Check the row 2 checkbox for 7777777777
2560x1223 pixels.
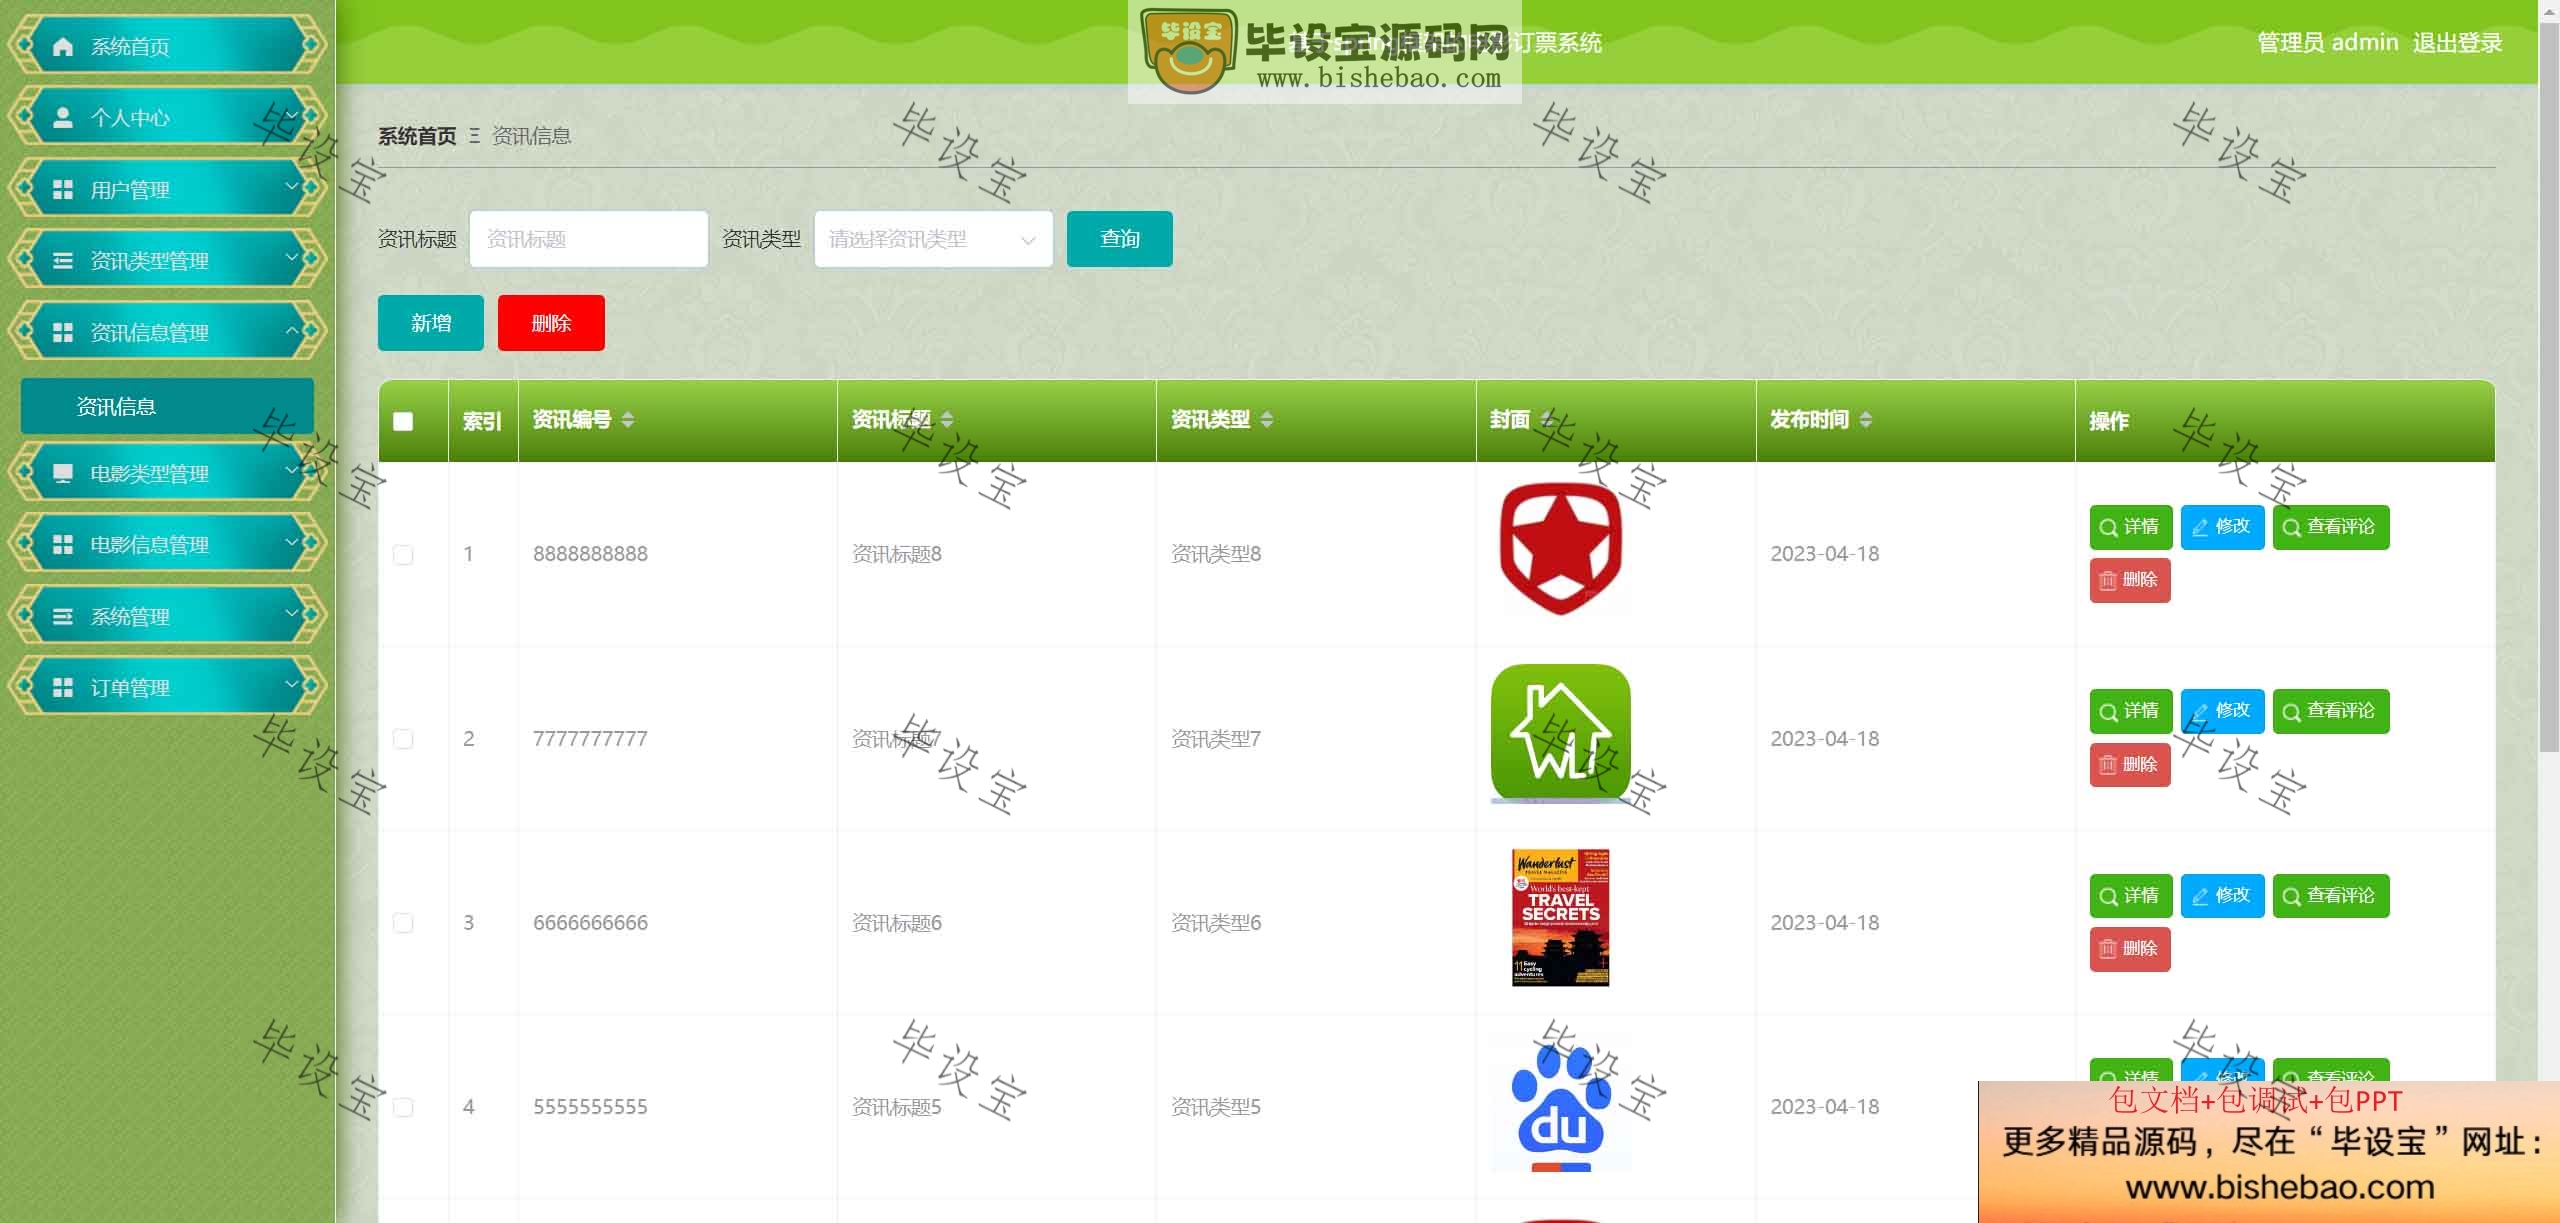coord(403,739)
